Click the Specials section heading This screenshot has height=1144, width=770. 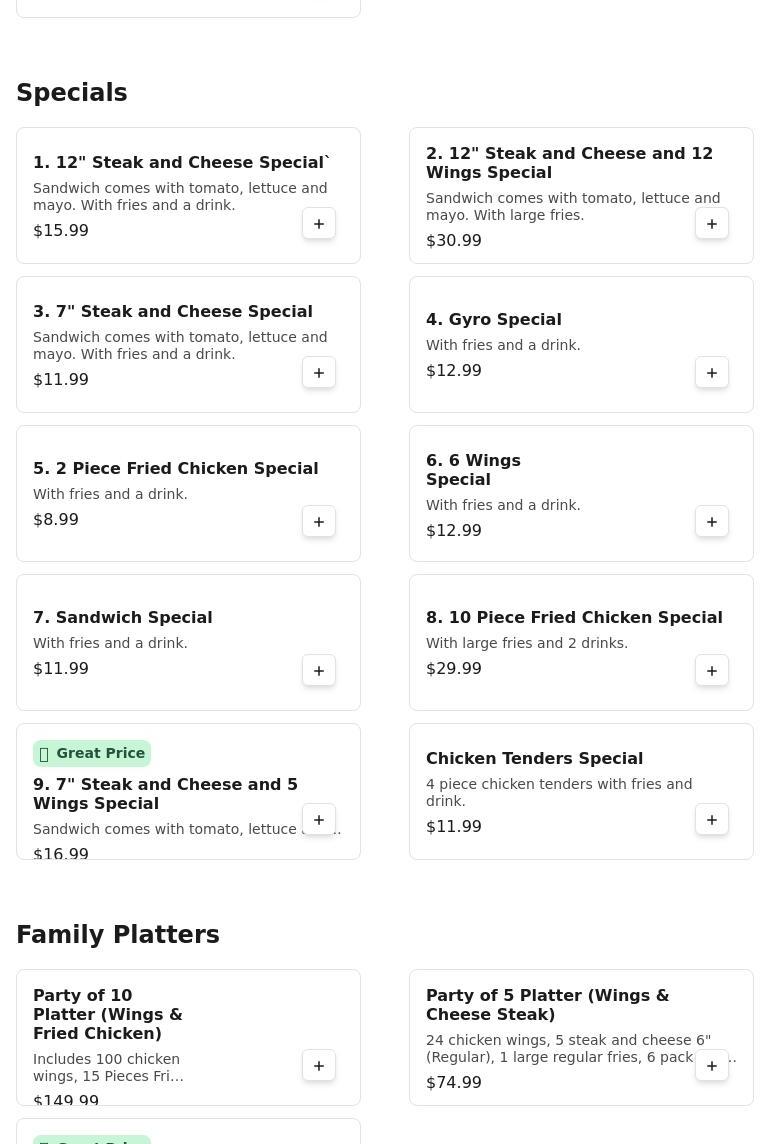(x=72, y=93)
